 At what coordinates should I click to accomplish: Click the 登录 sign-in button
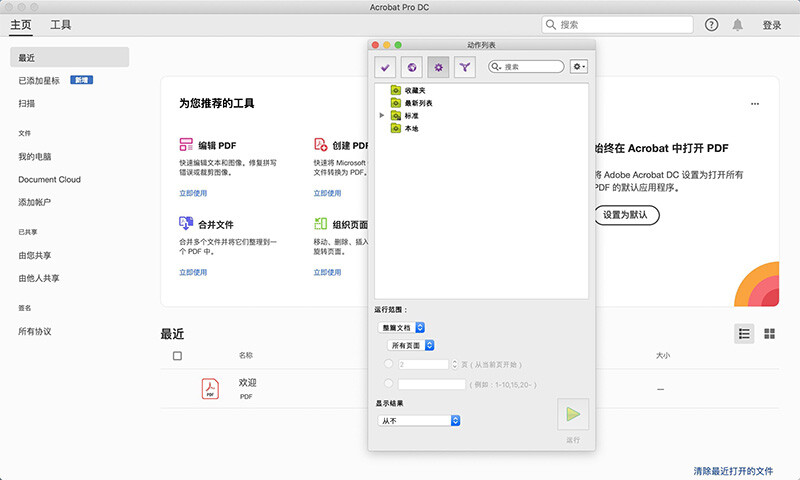pyautogui.click(x=772, y=25)
